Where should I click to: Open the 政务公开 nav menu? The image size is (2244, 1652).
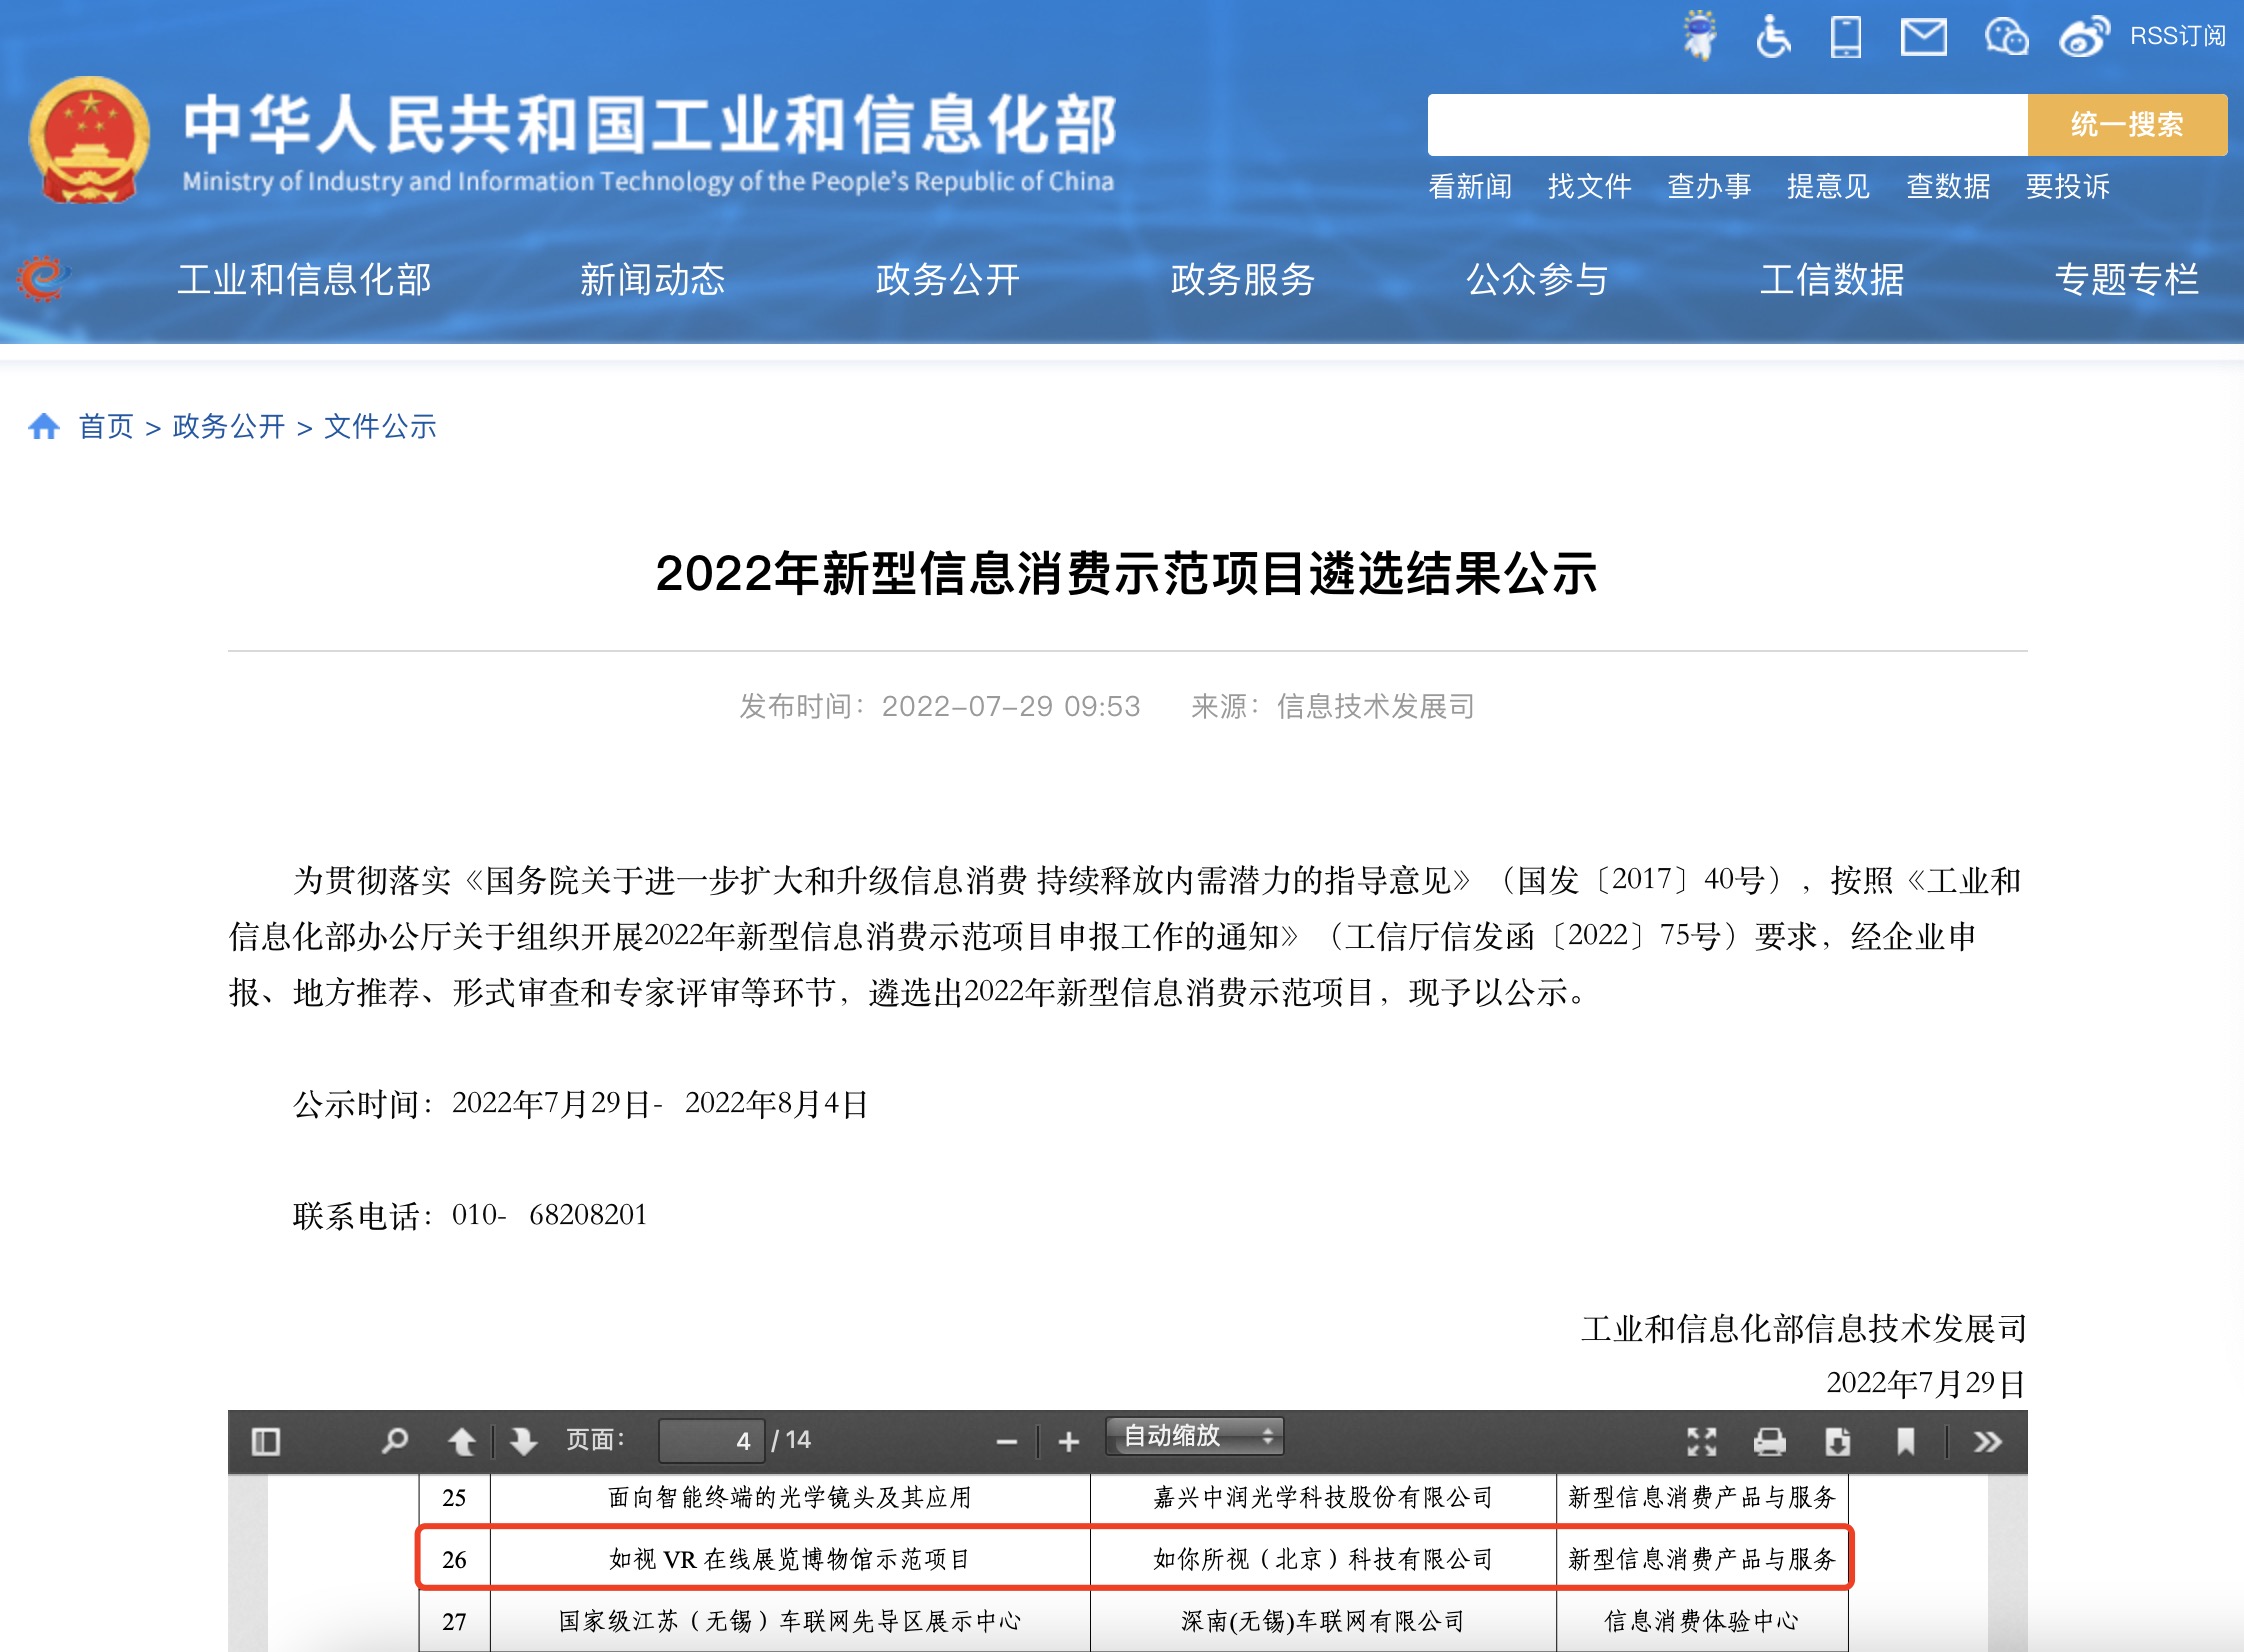click(947, 279)
